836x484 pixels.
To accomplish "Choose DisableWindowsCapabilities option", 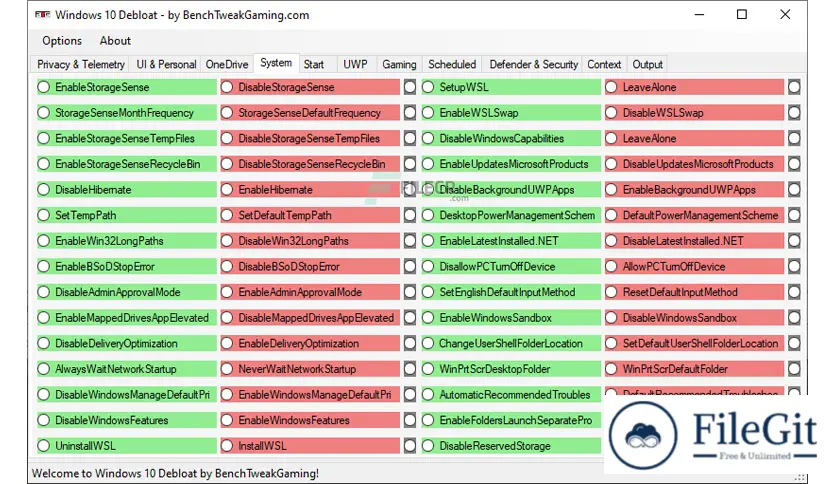I will pos(511,138).
